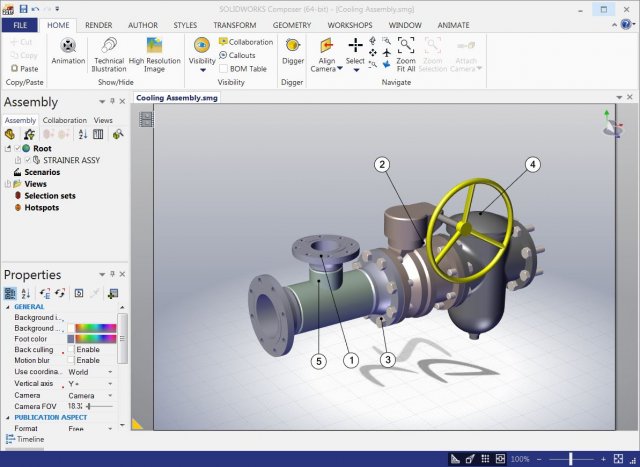Open the Use coordinate World dropdown
The height and width of the screenshot is (467, 640).
pos(110,372)
